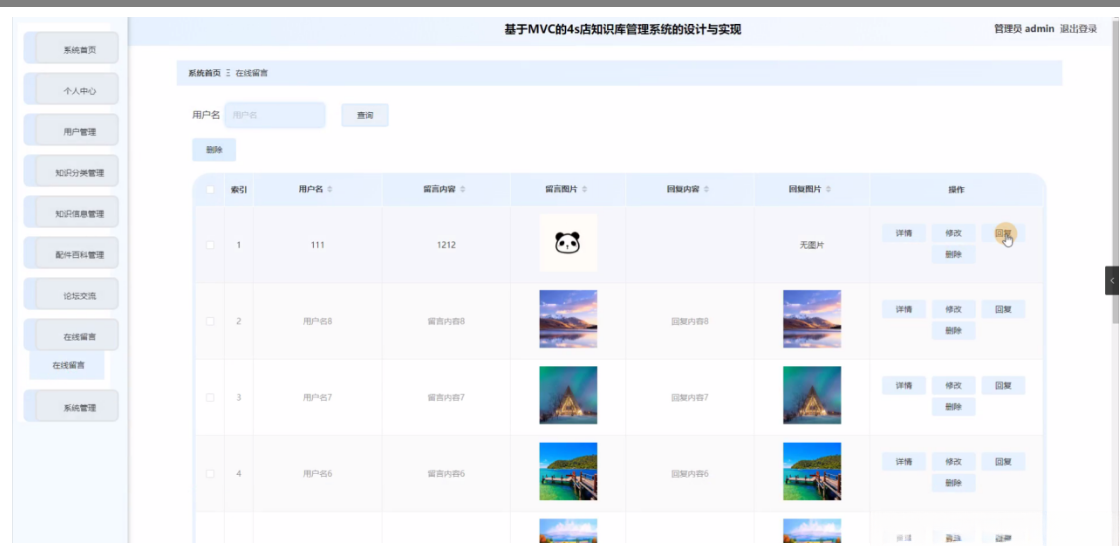The width and height of the screenshot is (1120, 546).
Task: Click the 留言内容8 cell
Action: (x=446, y=321)
